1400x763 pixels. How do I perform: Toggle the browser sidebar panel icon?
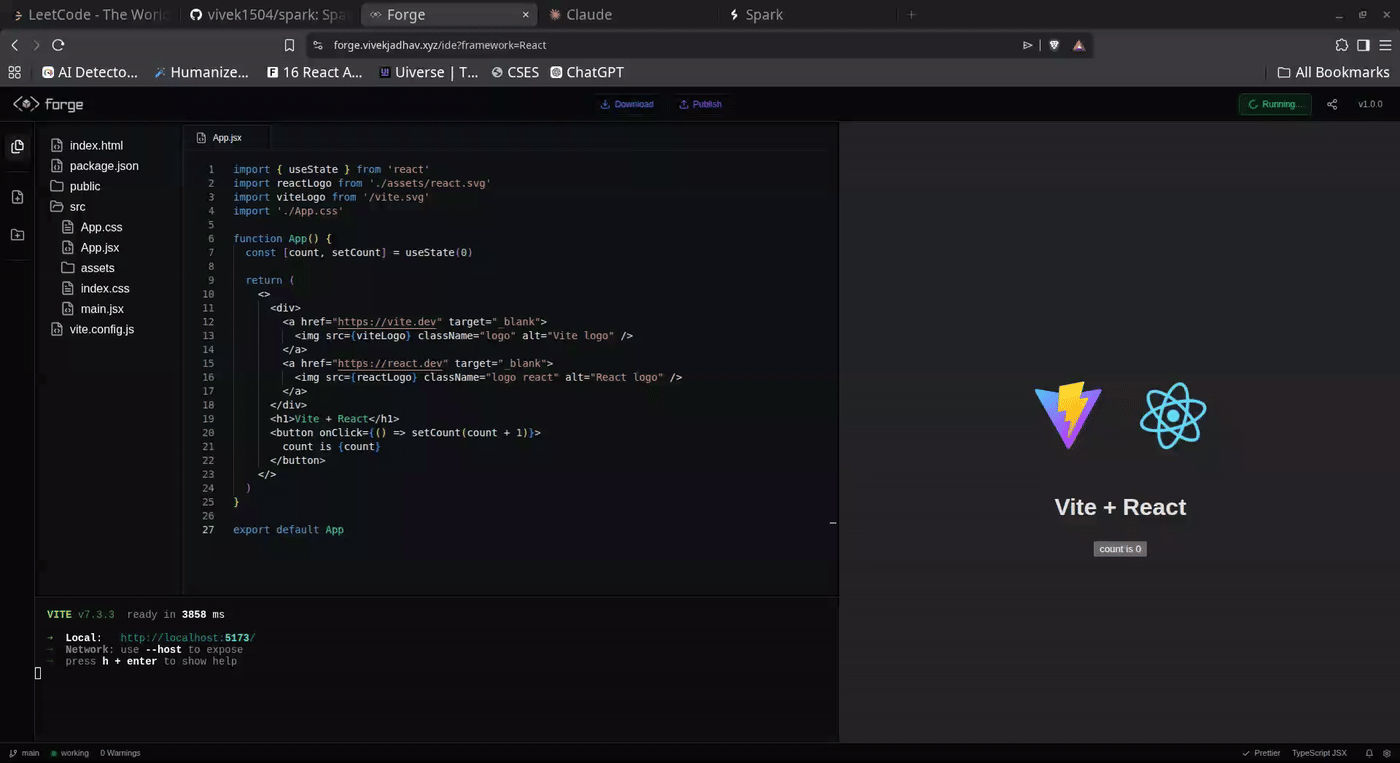pyautogui.click(x=1363, y=45)
